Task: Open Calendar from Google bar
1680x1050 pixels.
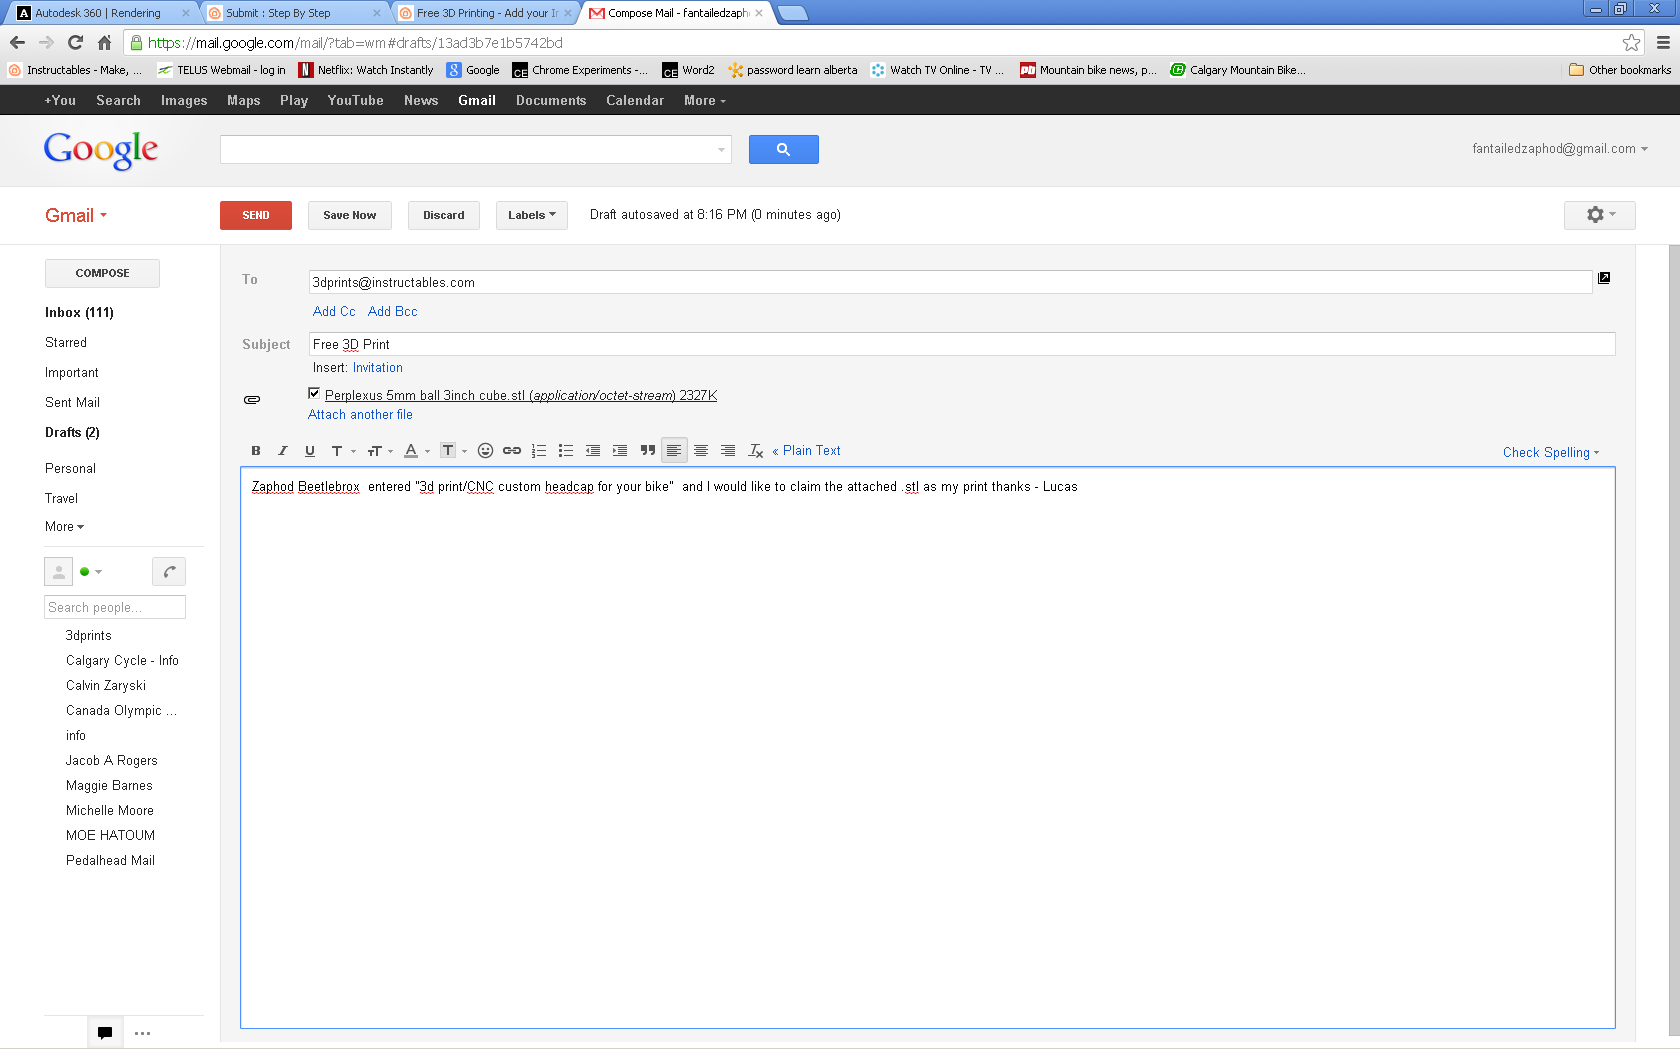Action: (635, 101)
